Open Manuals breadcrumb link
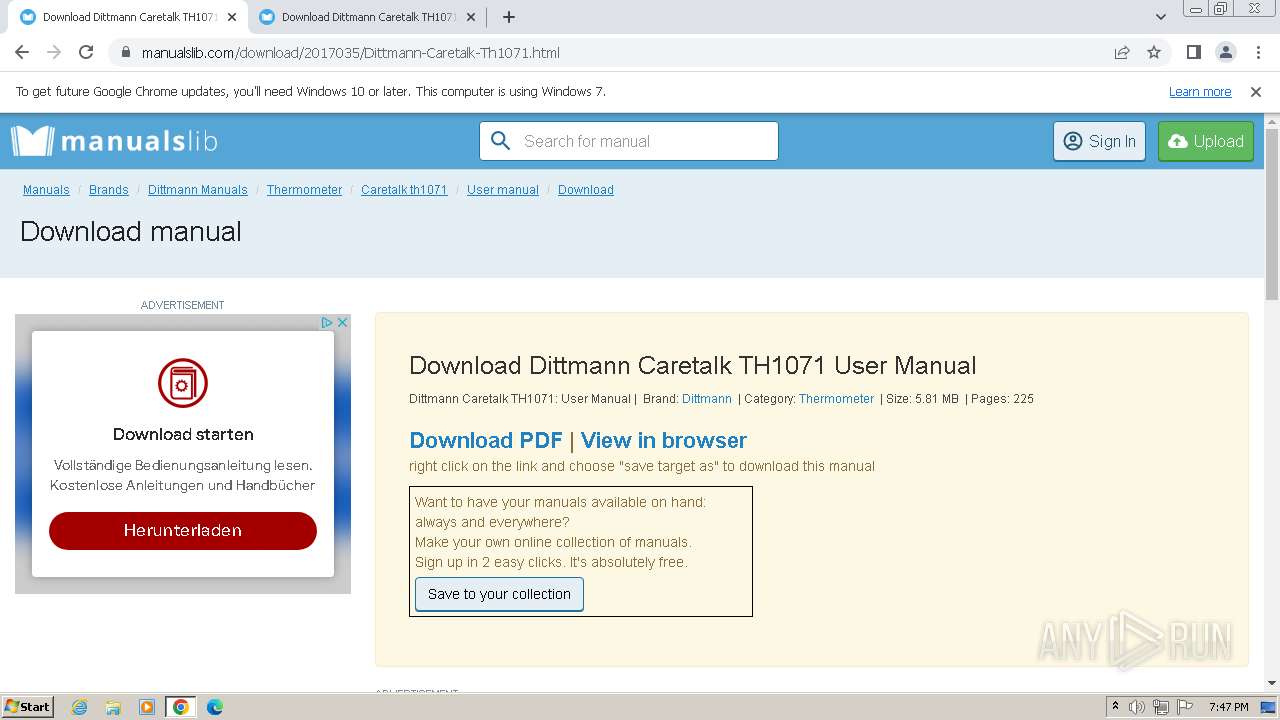 [x=46, y=190]
